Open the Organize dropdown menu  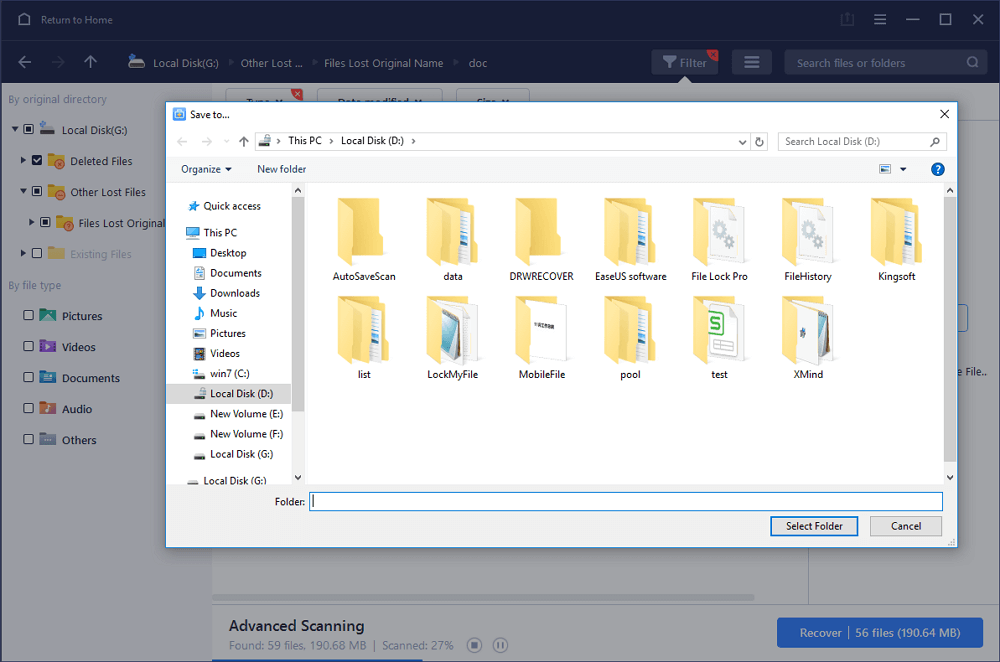point(206,169)
